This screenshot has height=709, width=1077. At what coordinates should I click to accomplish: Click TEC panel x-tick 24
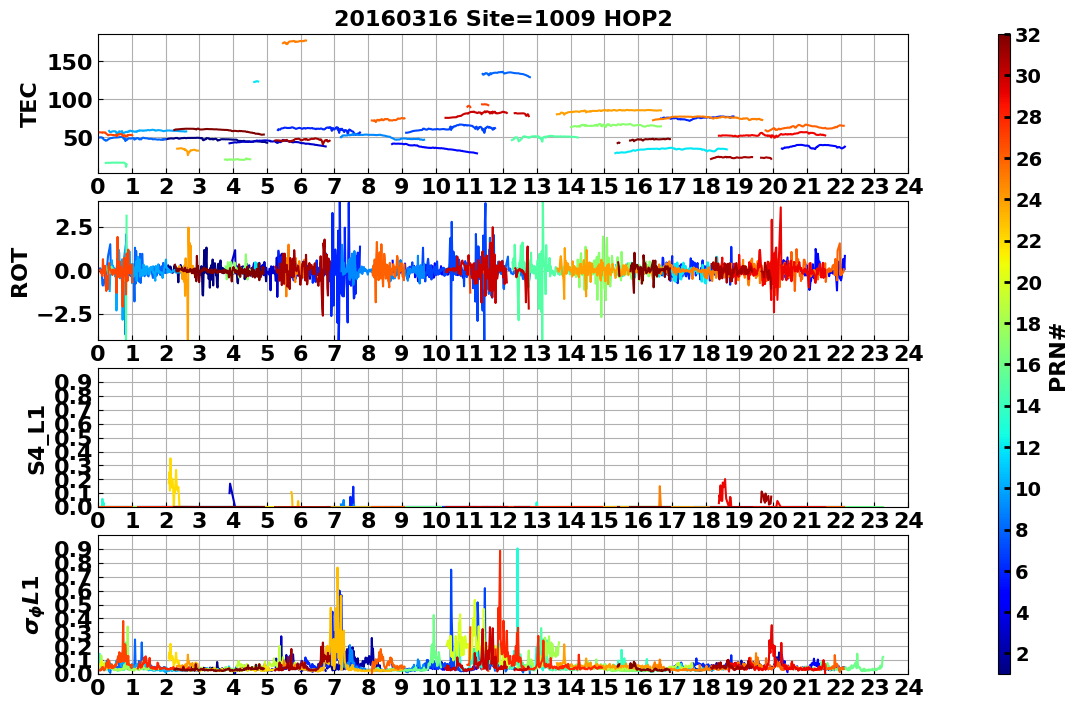908,187
